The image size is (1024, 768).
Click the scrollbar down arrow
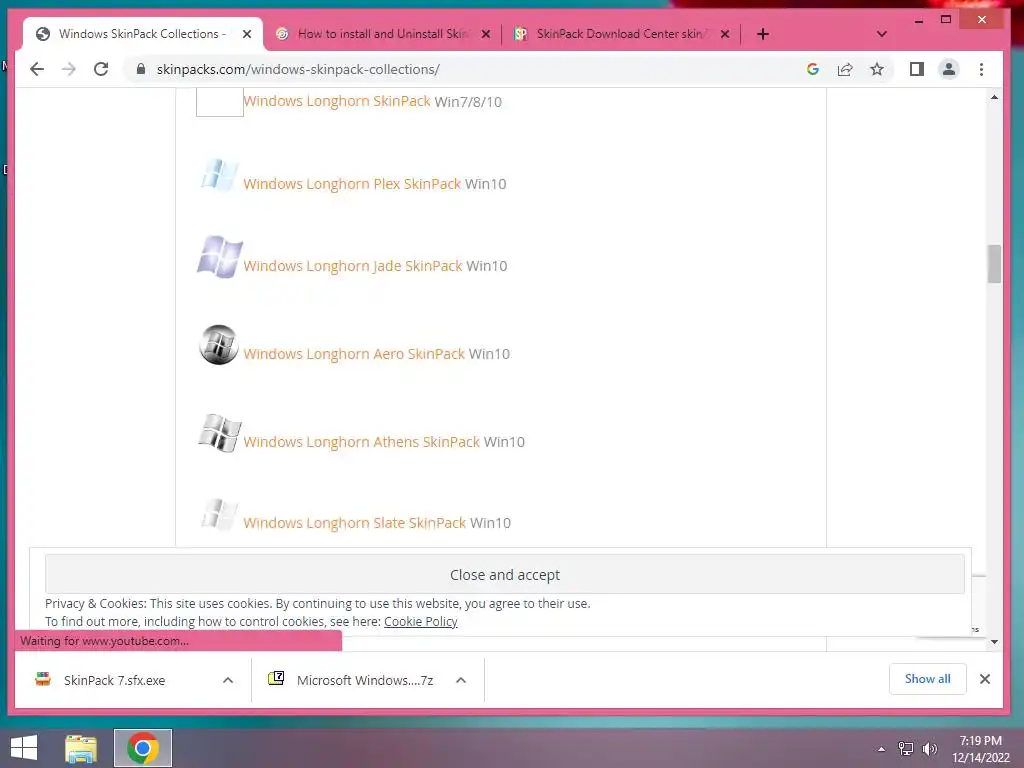(x=994, y=642)
